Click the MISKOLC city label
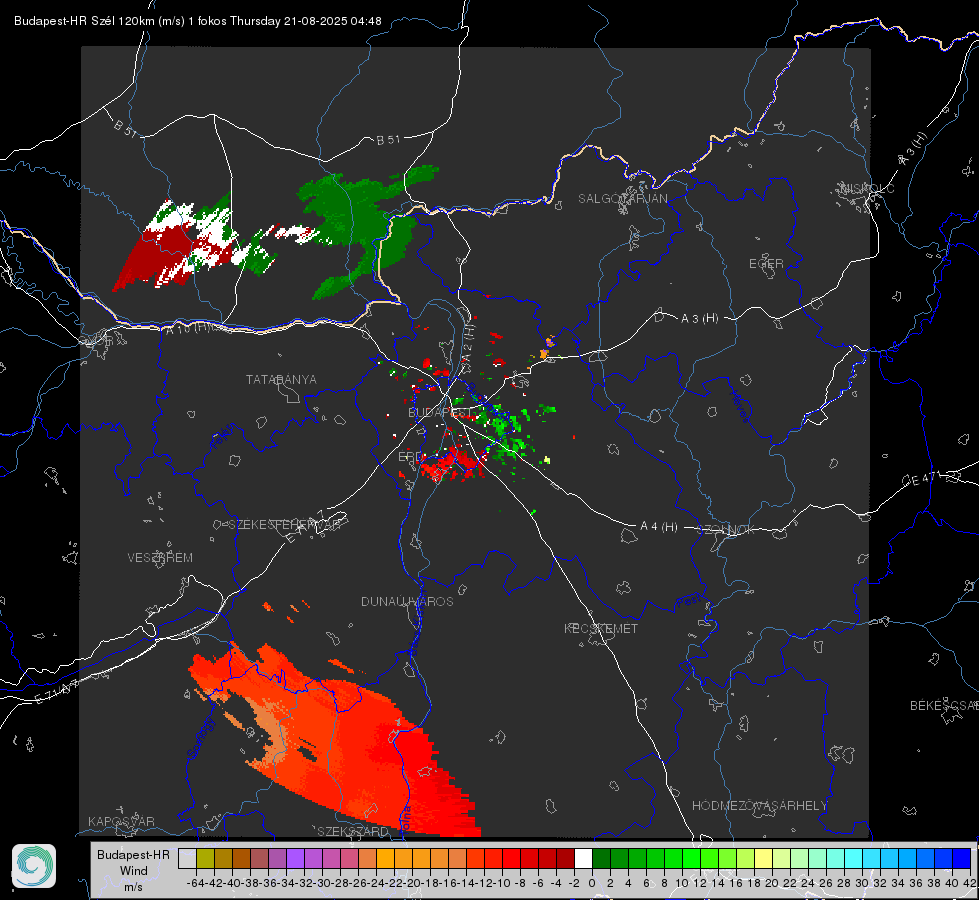Screen dimensions: 979x900 868,189
